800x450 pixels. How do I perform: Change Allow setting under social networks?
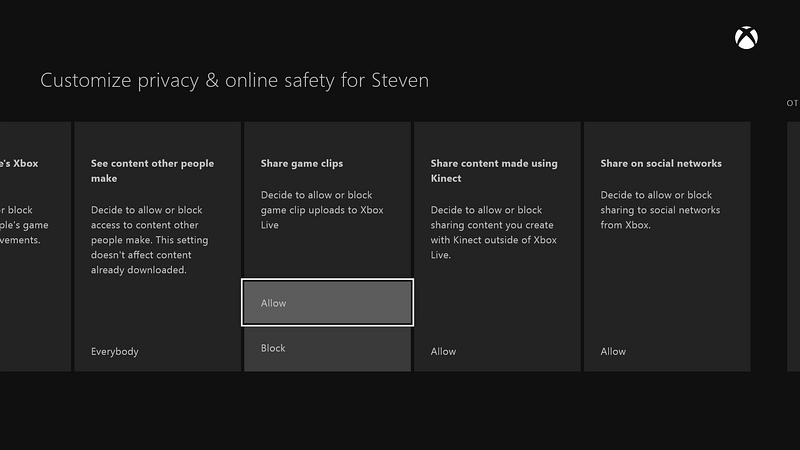613,352
